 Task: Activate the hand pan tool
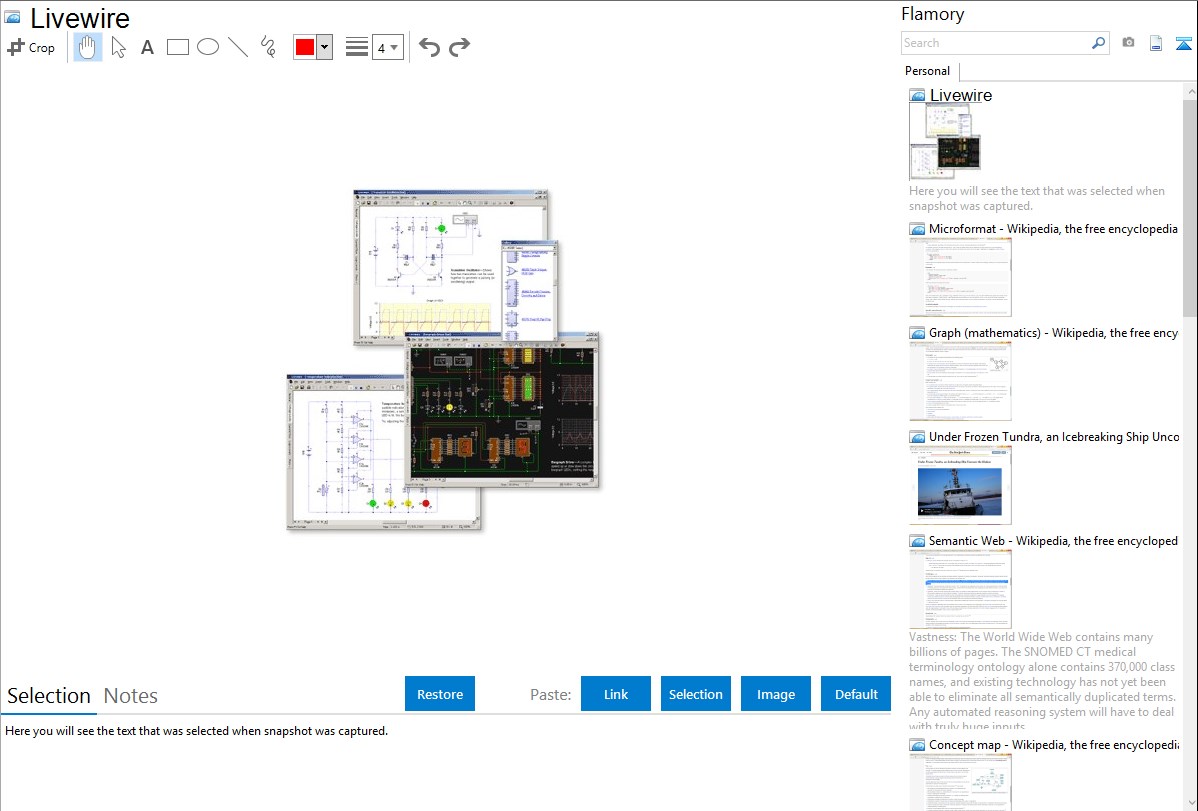[88, 47]
